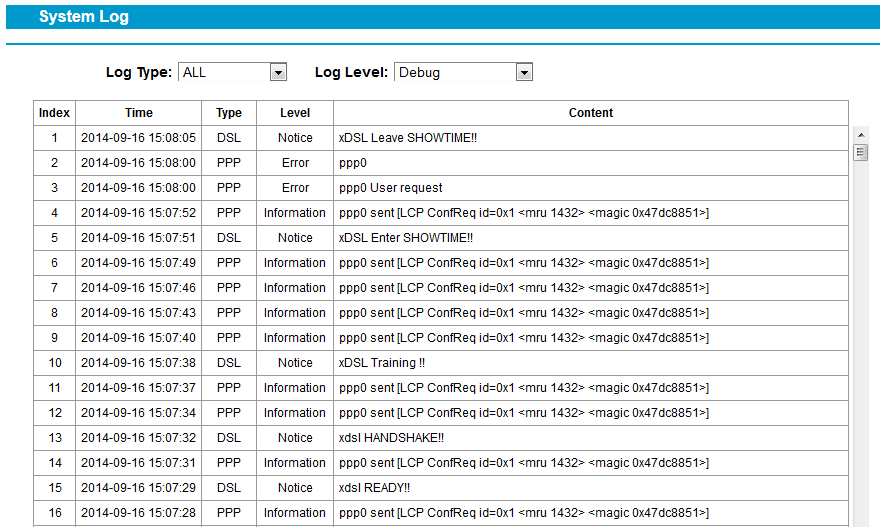Viewport: 880px width, 527px height.
Task: Click the Information level in row 4
Action: point(295,213)
